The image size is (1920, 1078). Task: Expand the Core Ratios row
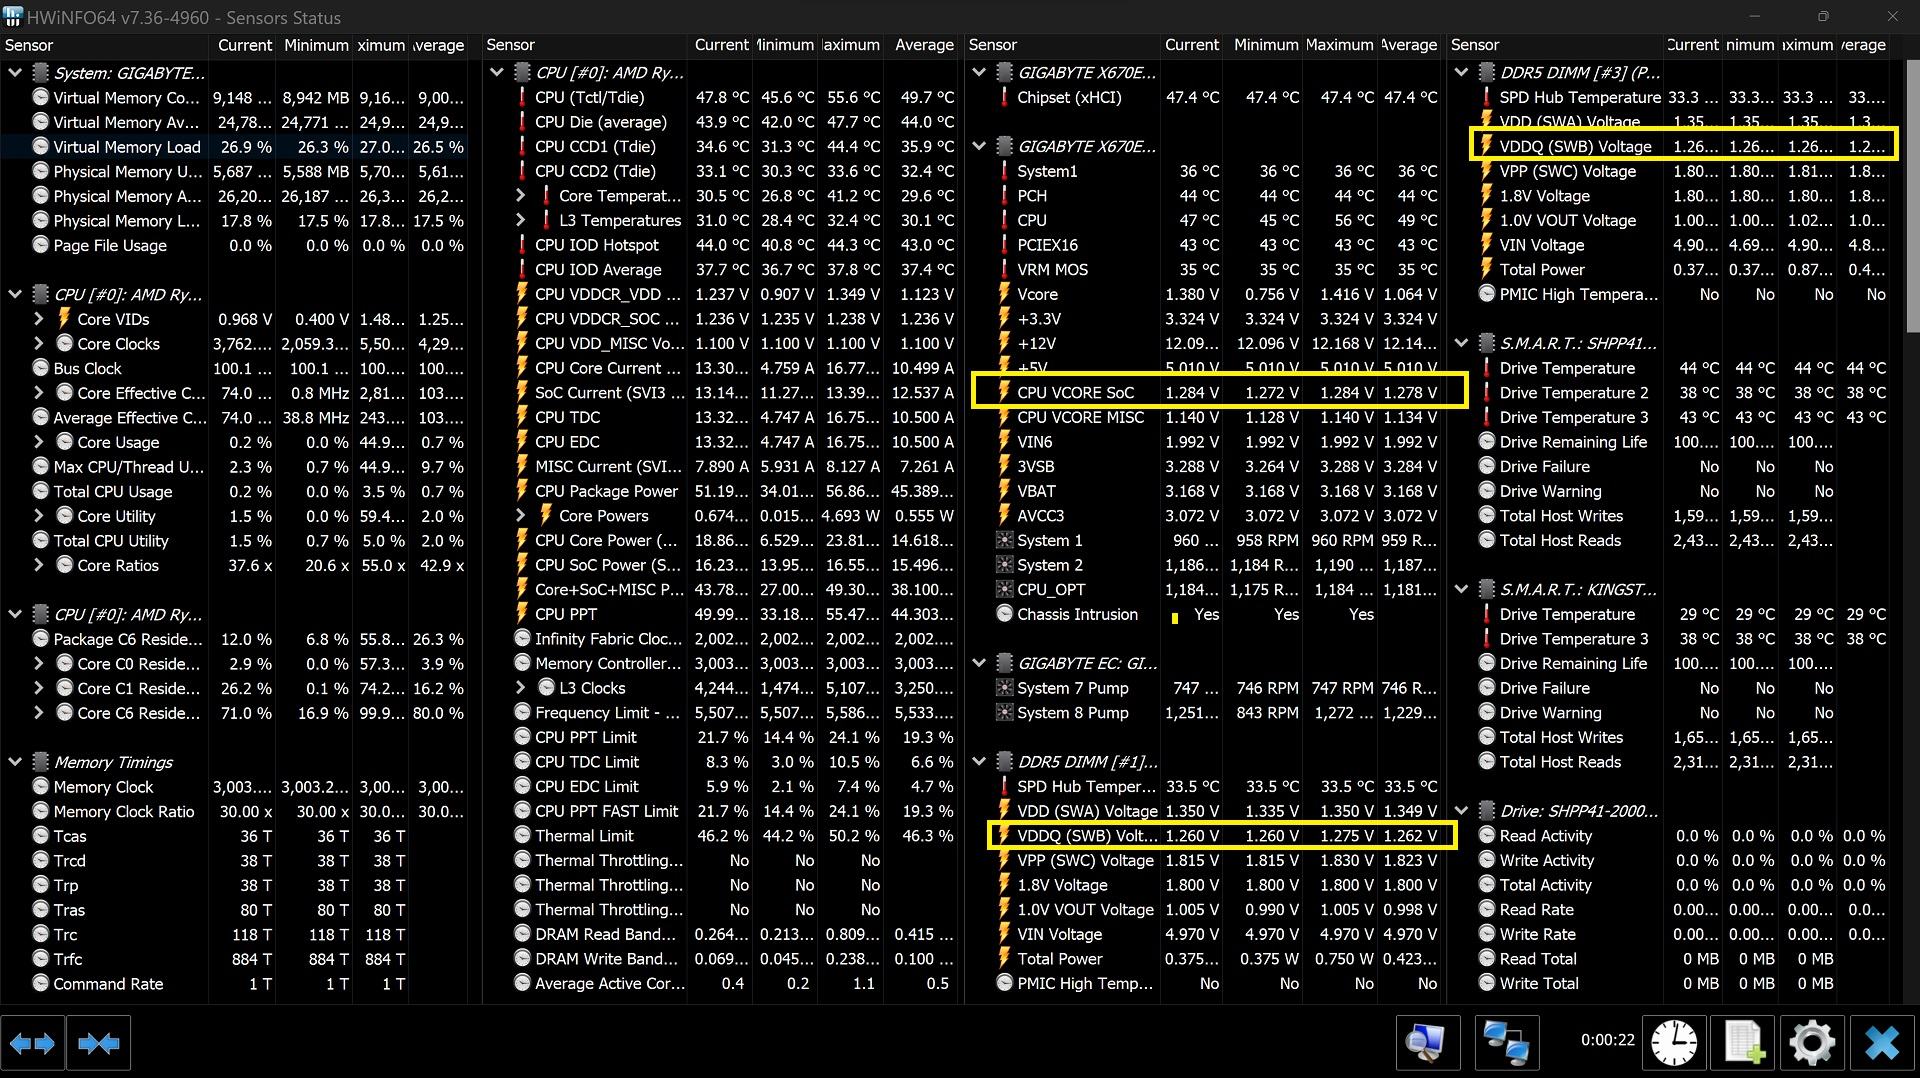39,565
